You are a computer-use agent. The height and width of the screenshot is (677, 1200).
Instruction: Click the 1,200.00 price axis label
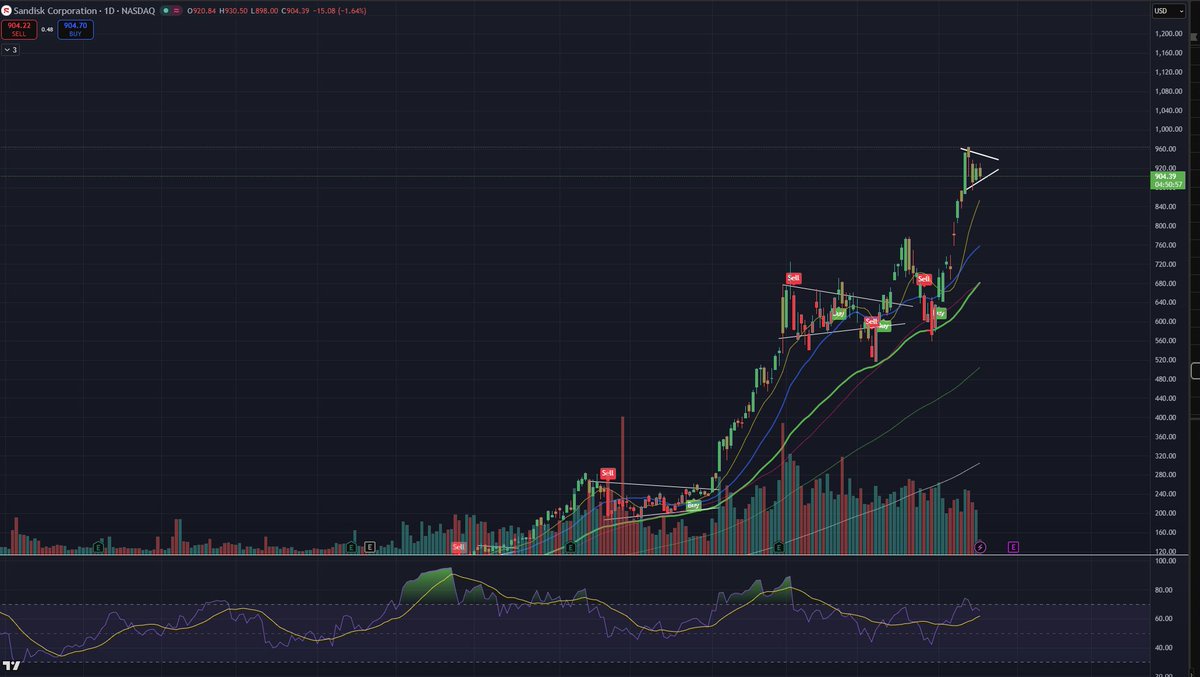[x=1168, y=33]
